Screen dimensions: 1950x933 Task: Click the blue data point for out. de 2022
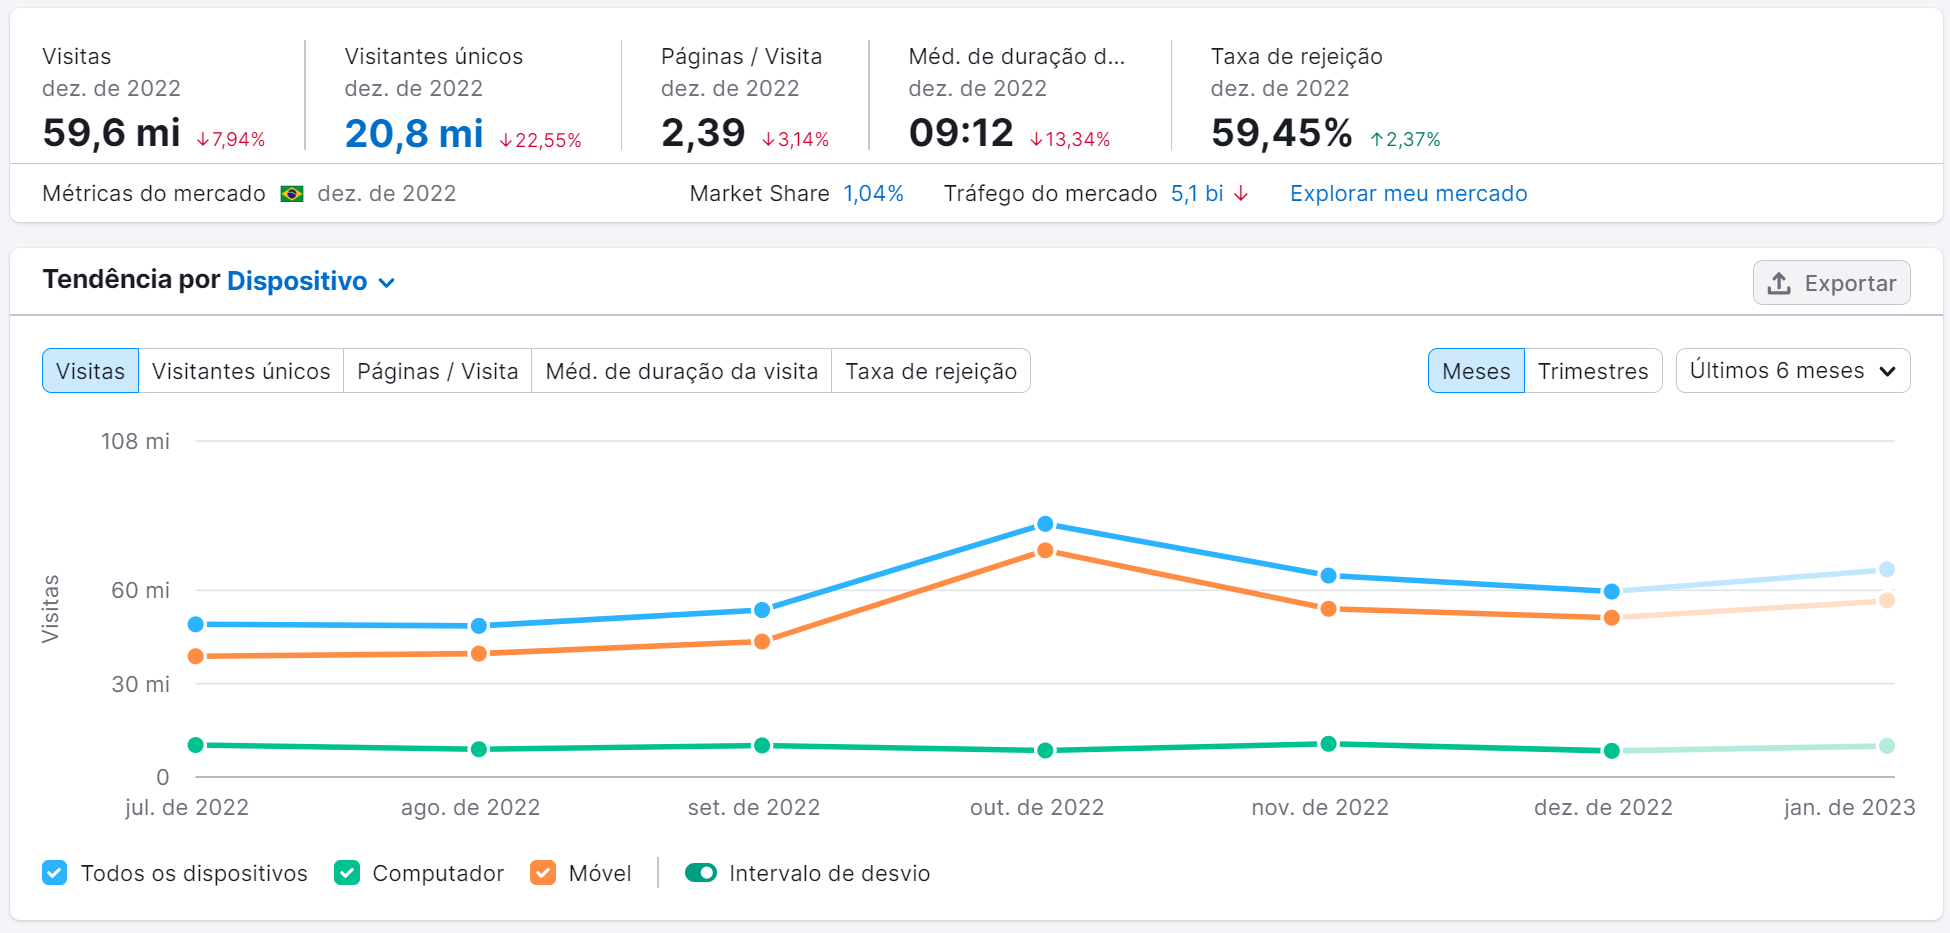point(1045,524)
